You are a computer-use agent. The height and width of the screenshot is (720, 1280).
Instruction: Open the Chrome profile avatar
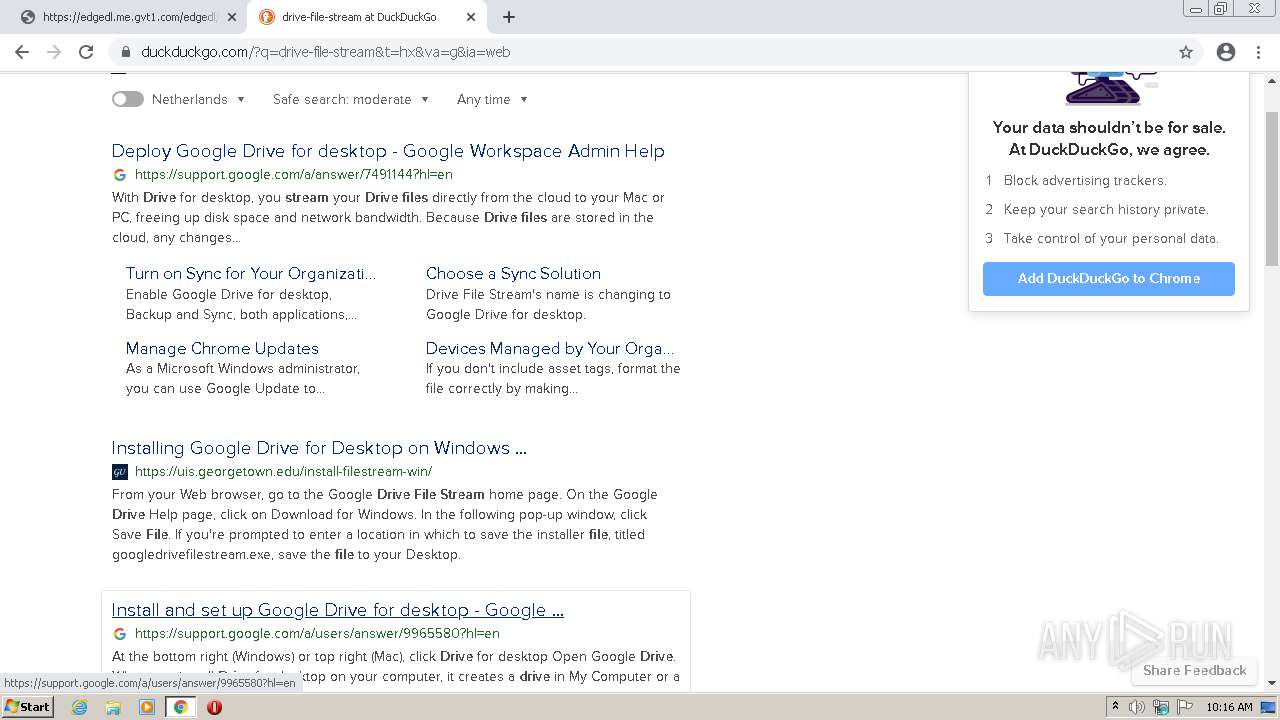tap(1226, 52)
